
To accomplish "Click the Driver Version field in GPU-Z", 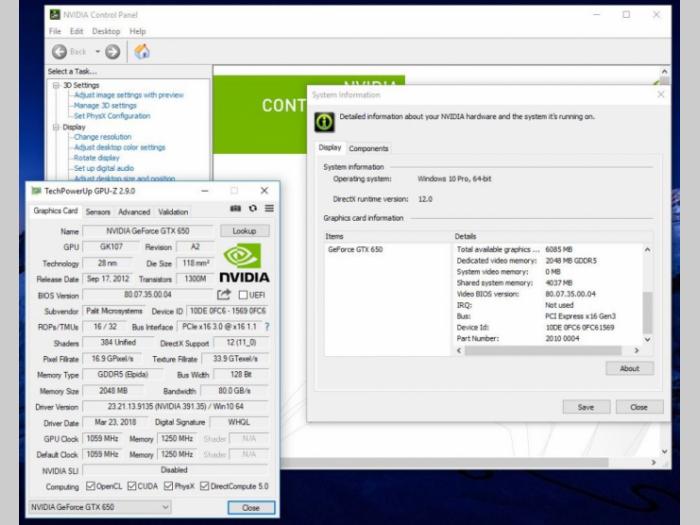I will tap(175, 407).
